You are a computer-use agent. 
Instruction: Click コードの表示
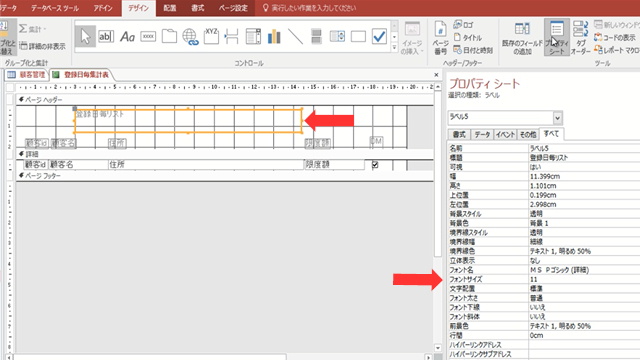click(615, 38)
